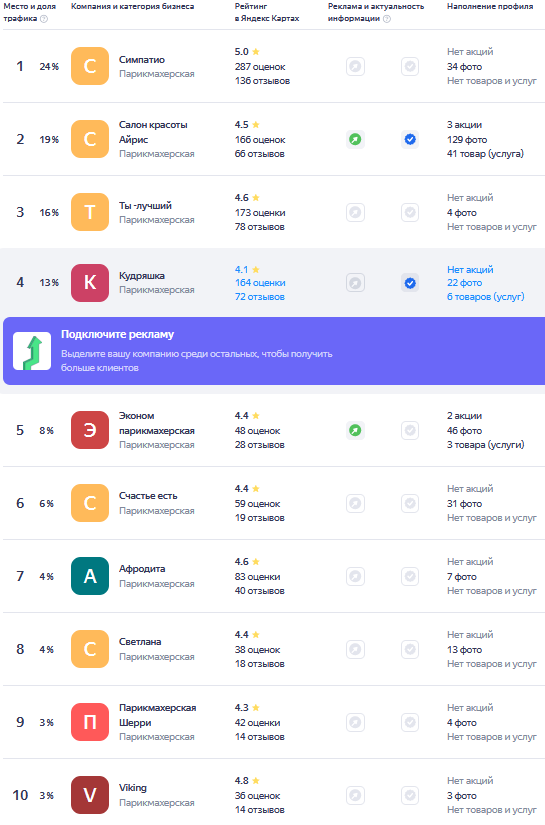Click the green arrow icon in "Подключите рекламу" banner
Viewport: 545px width, 825px height.
click(32, 351)
